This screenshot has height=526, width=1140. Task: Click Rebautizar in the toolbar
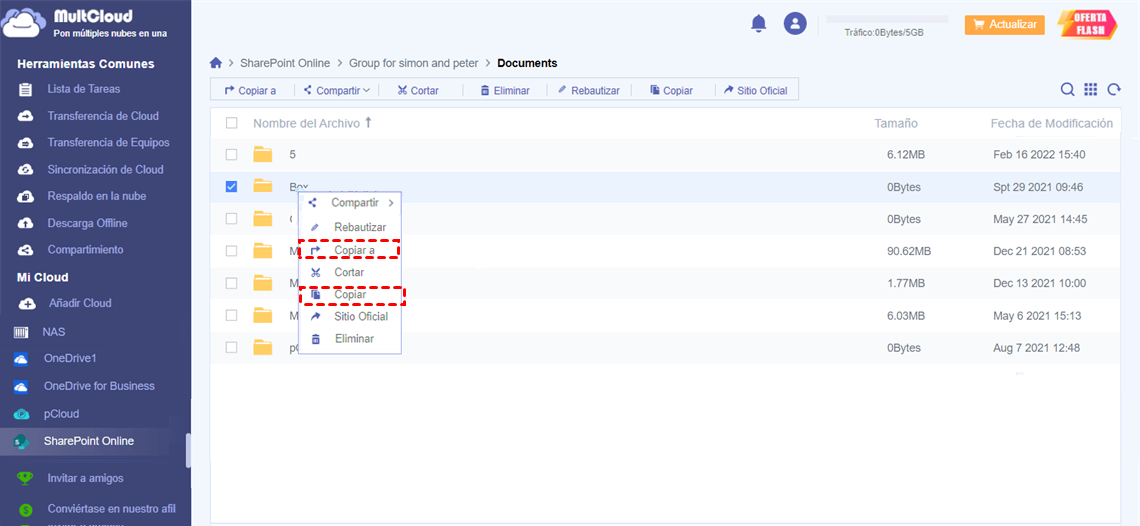click(588, 90)
